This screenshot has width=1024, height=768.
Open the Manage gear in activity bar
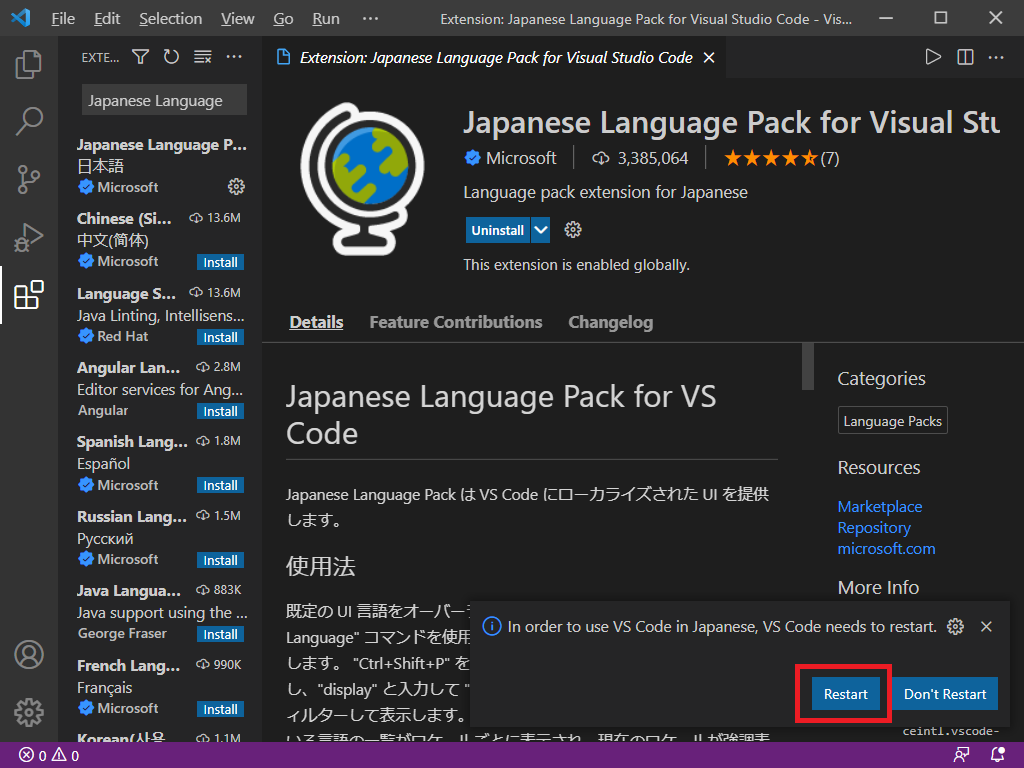pyautogui.click(x=29, y=712)
